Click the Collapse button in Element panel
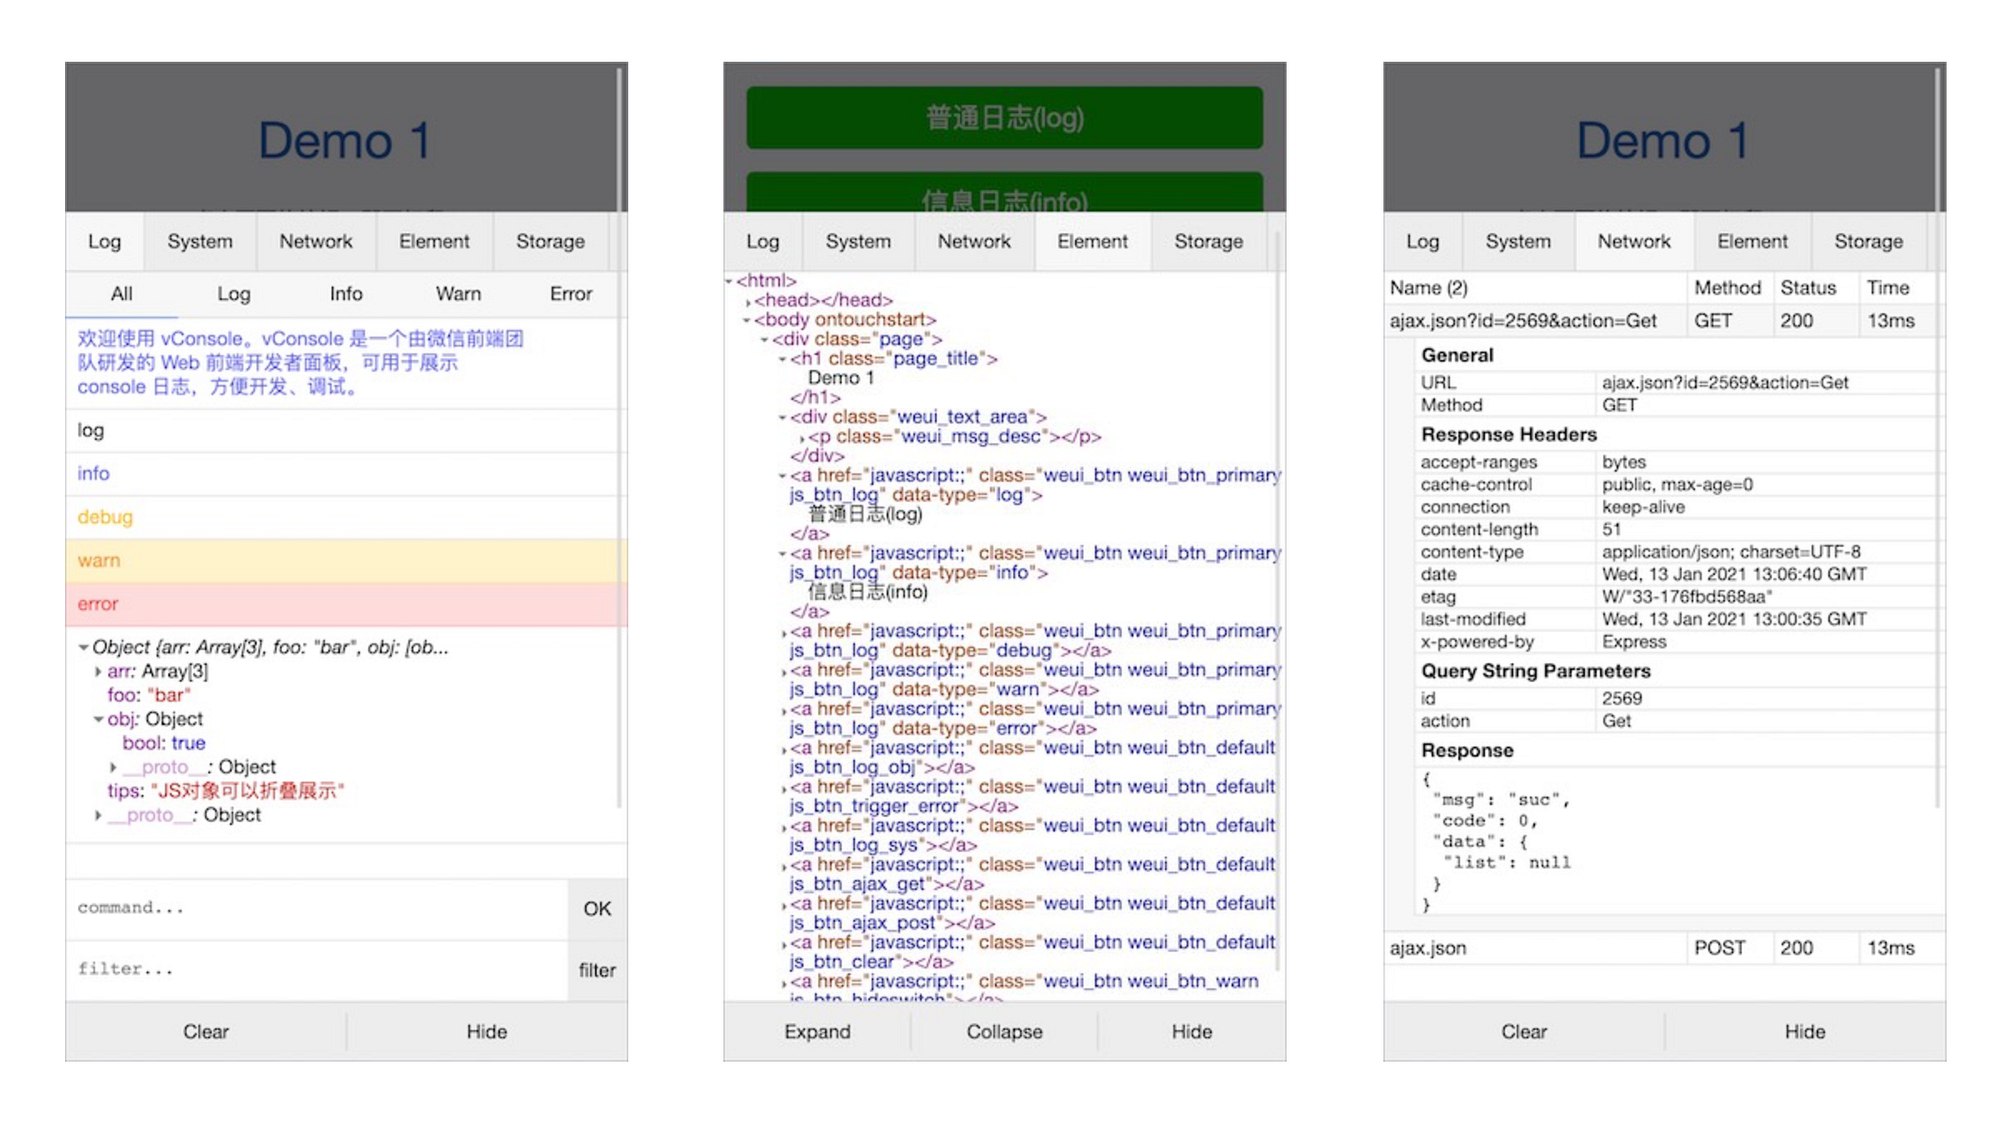The image size is (2000, 1125). point(1004,1031)
